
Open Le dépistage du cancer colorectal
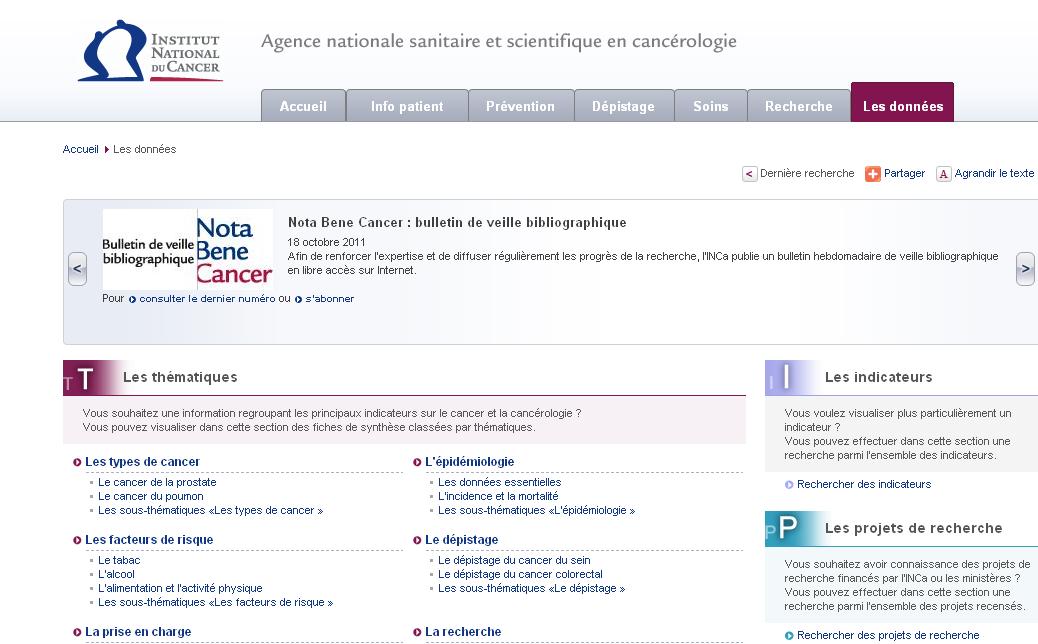(520, 575)
